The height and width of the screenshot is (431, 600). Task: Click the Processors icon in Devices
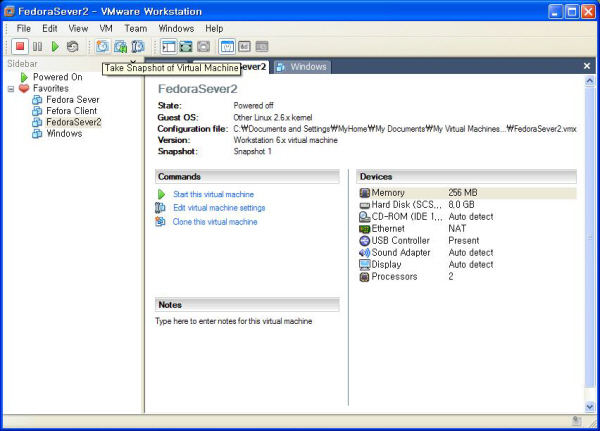[x=365, y=277]
